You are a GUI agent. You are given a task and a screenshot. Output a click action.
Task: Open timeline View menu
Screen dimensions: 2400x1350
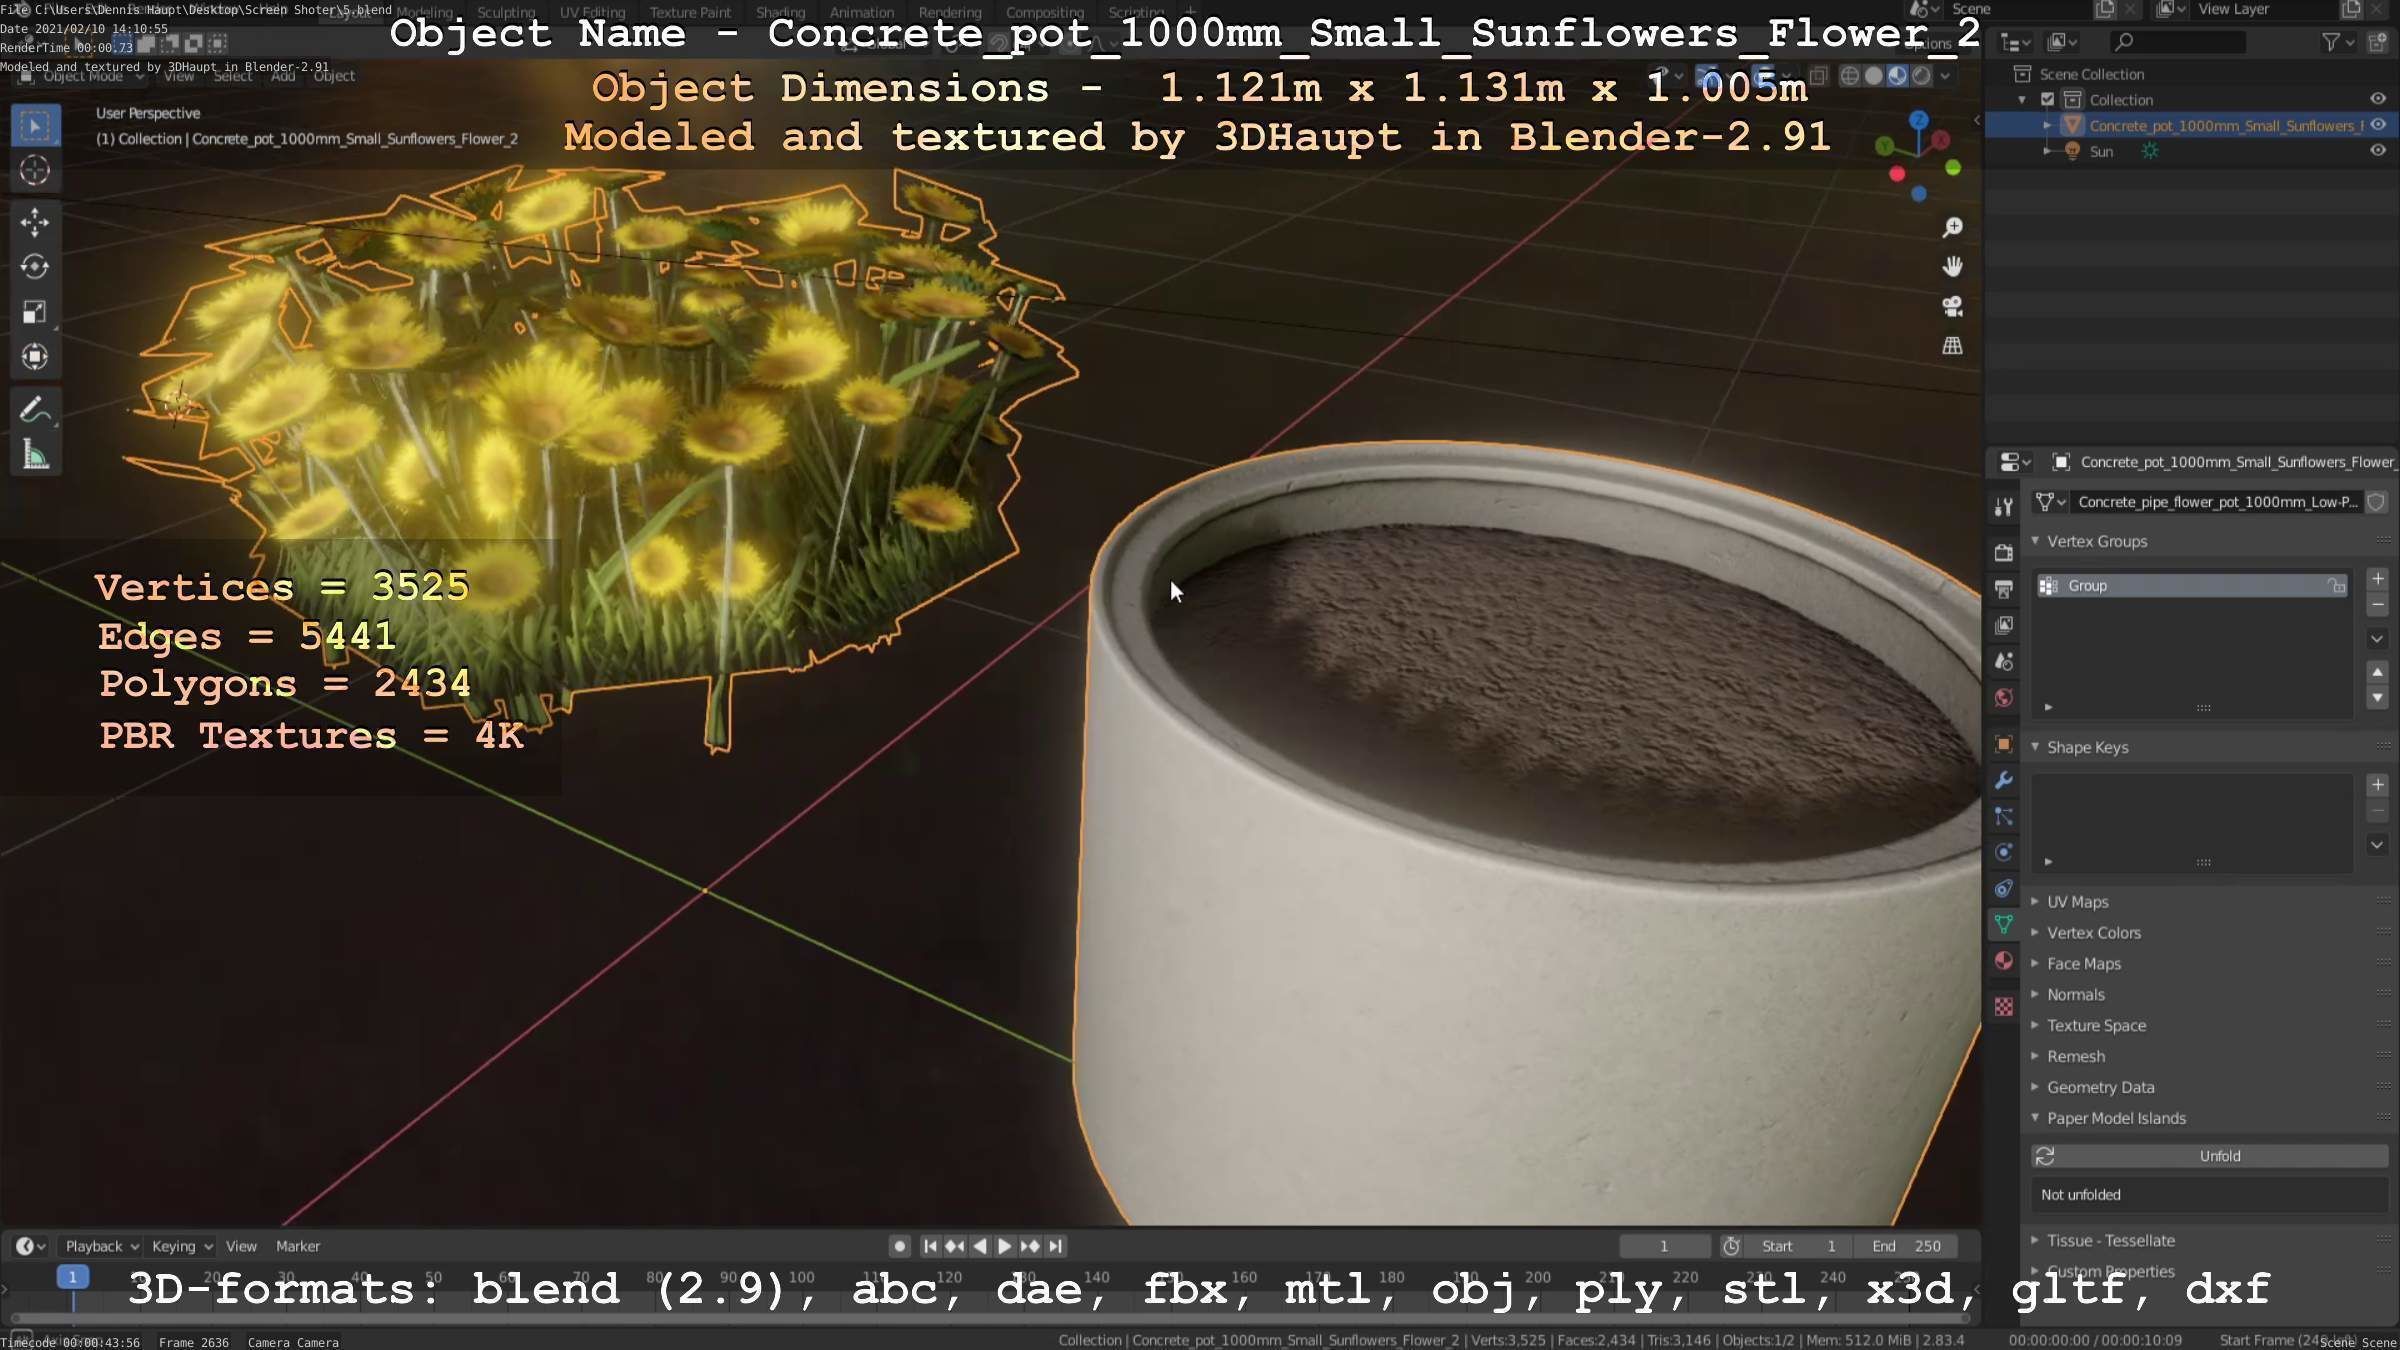point(241,1246)
